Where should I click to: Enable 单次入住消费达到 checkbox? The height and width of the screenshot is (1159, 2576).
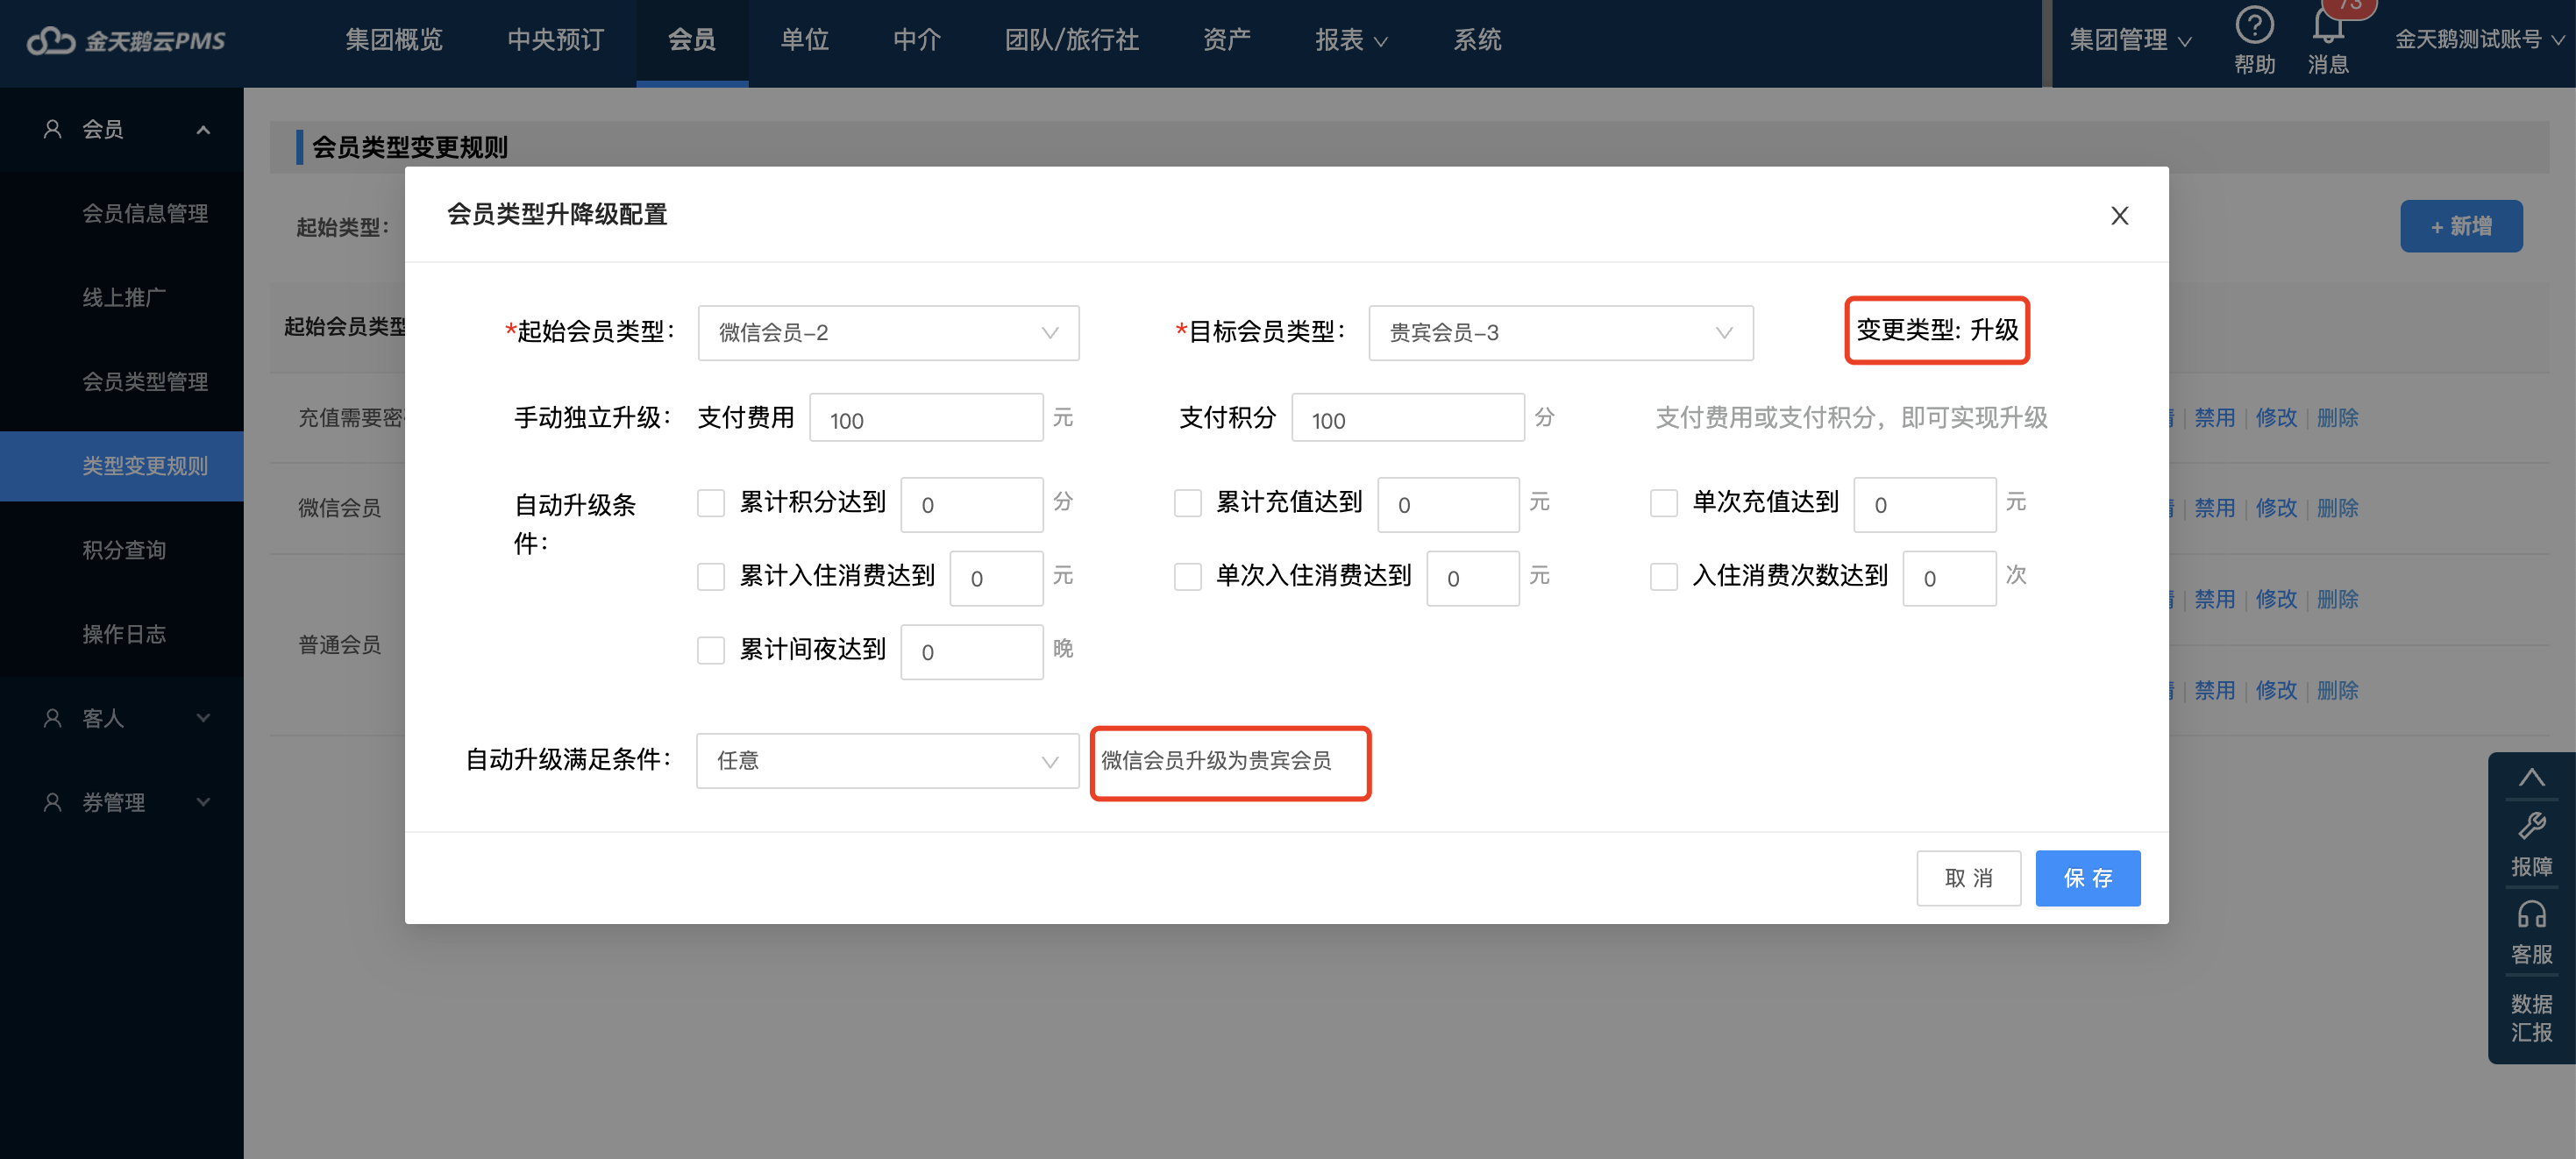coord(1187,576)
